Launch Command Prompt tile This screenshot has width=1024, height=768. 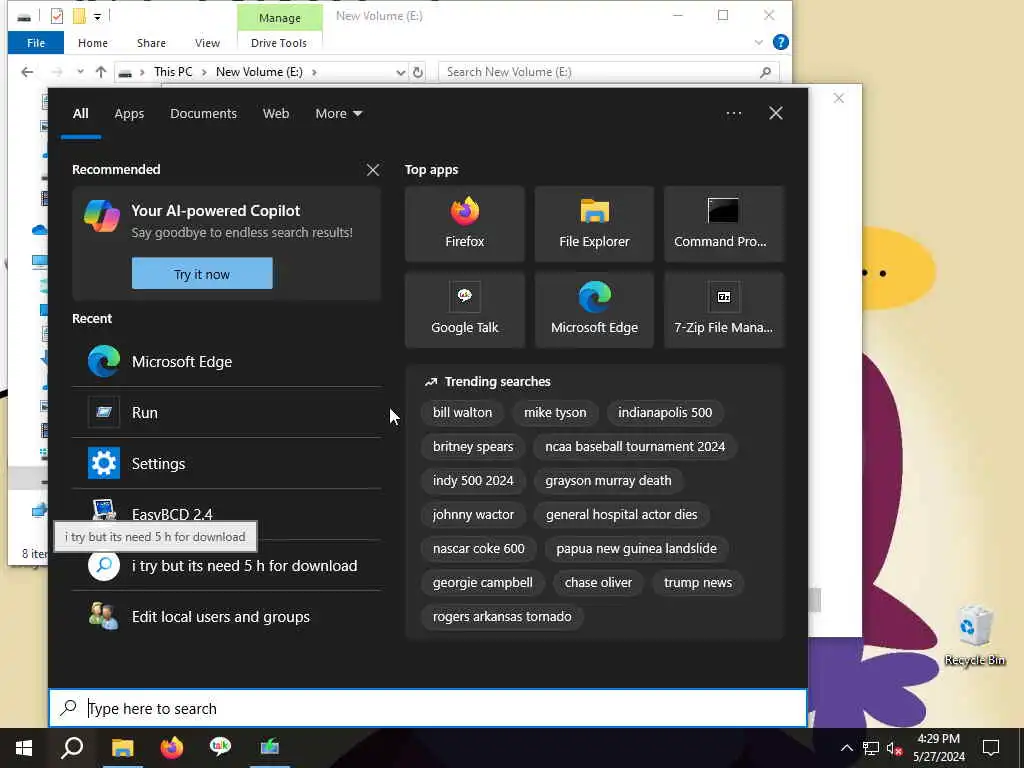tap(723, 224)
